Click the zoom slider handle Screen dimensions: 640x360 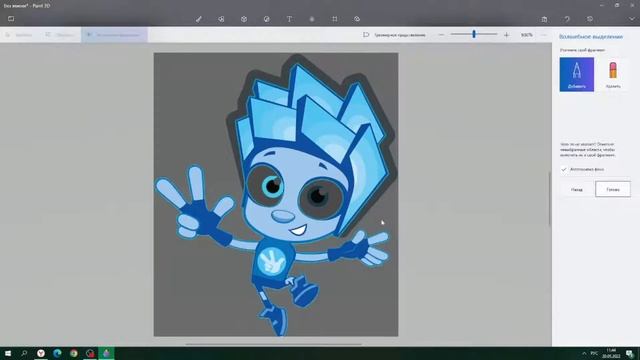(x=474, y=34)
